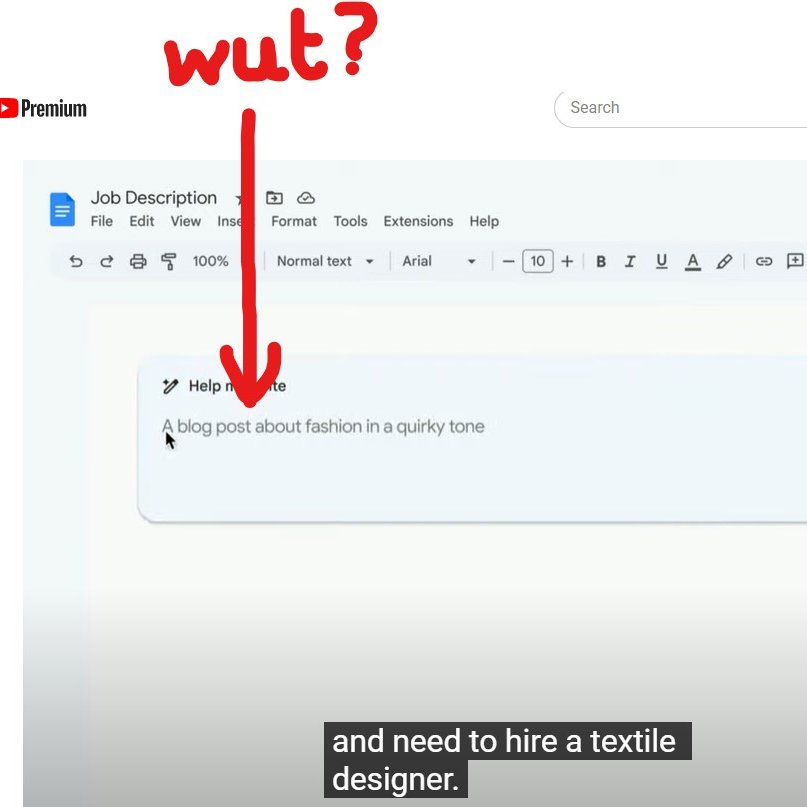Open the File menu
Viewport: 807px width, 807px height.
point(101,221)
